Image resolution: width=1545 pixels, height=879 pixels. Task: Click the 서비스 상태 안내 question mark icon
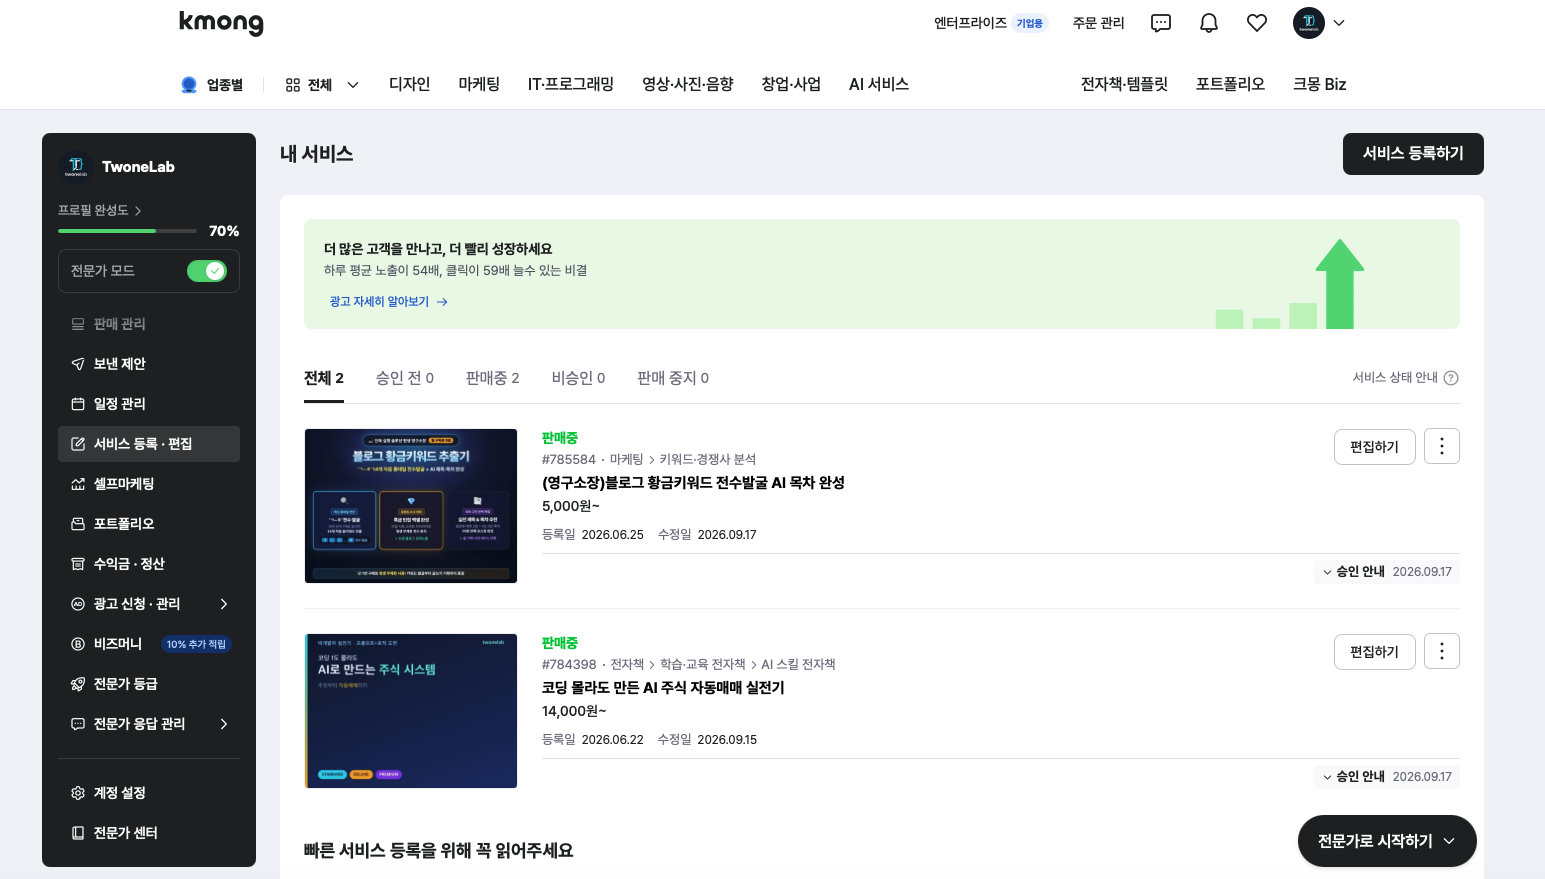point(1451,378)
